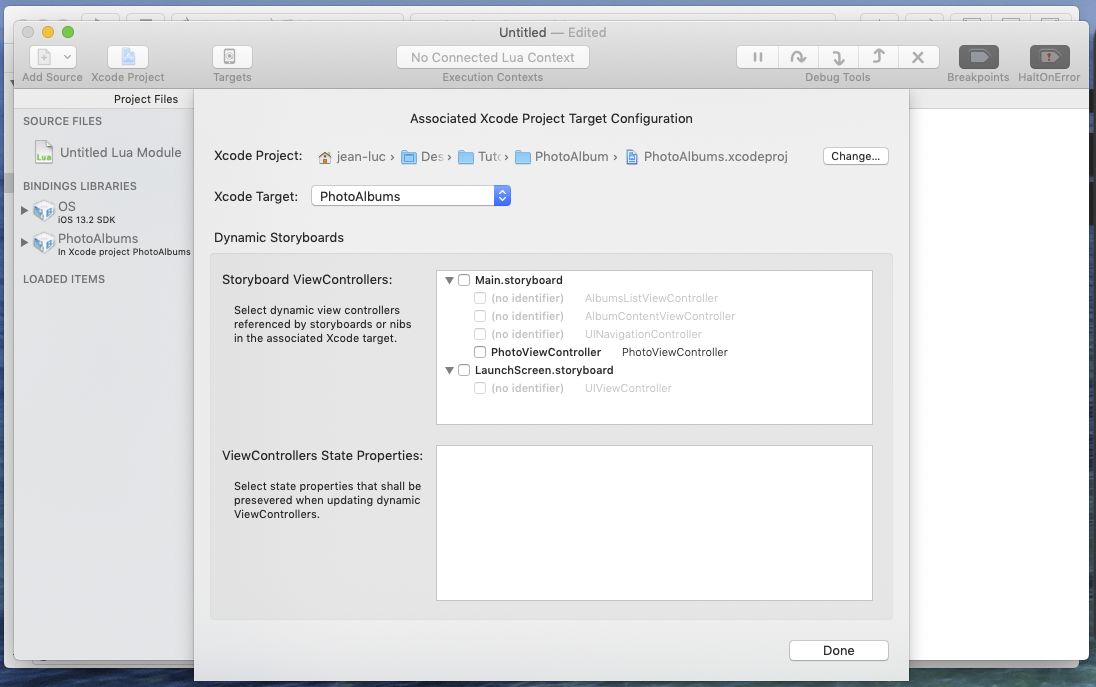
Task: Click the ViewControllers State Properties list area
Action: [654, 523]
